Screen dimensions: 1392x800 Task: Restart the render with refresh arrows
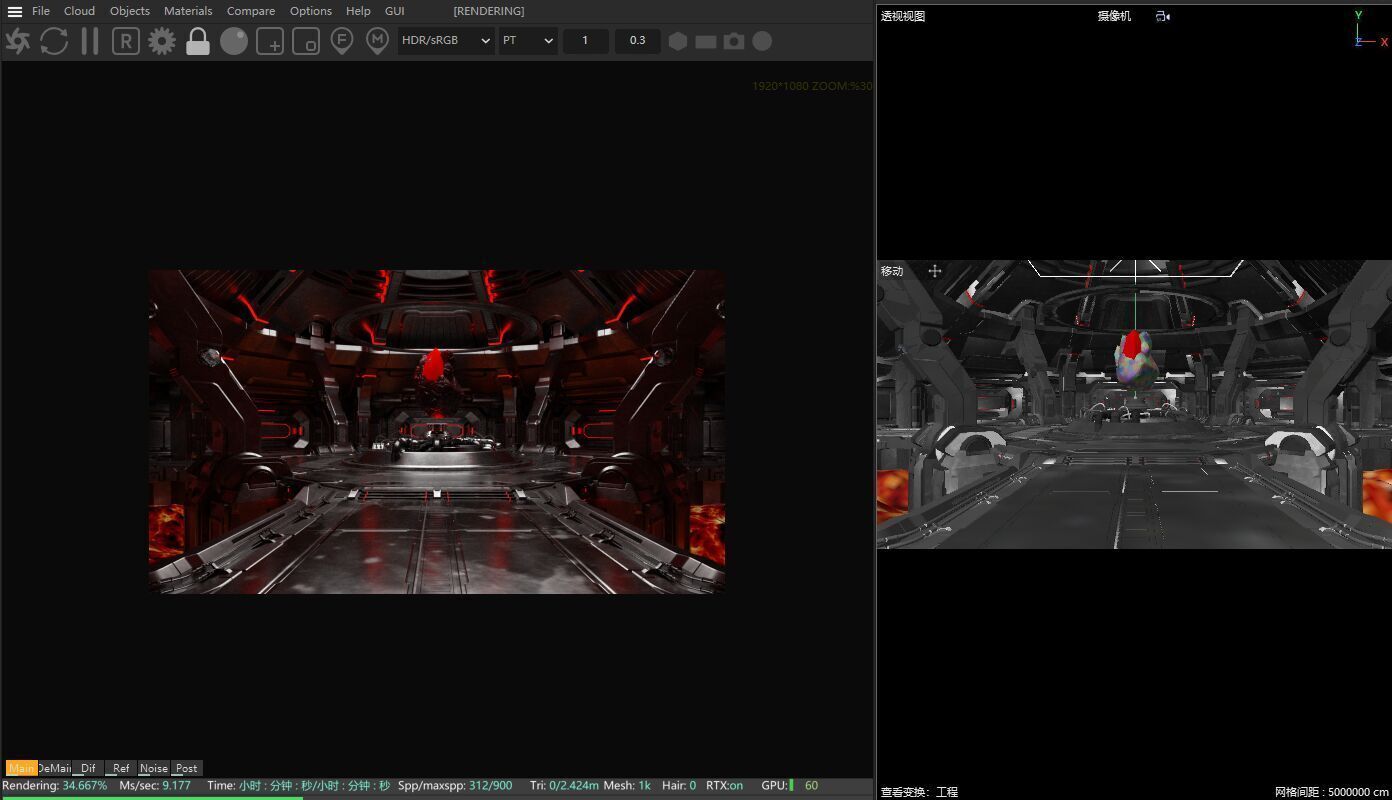54,41
